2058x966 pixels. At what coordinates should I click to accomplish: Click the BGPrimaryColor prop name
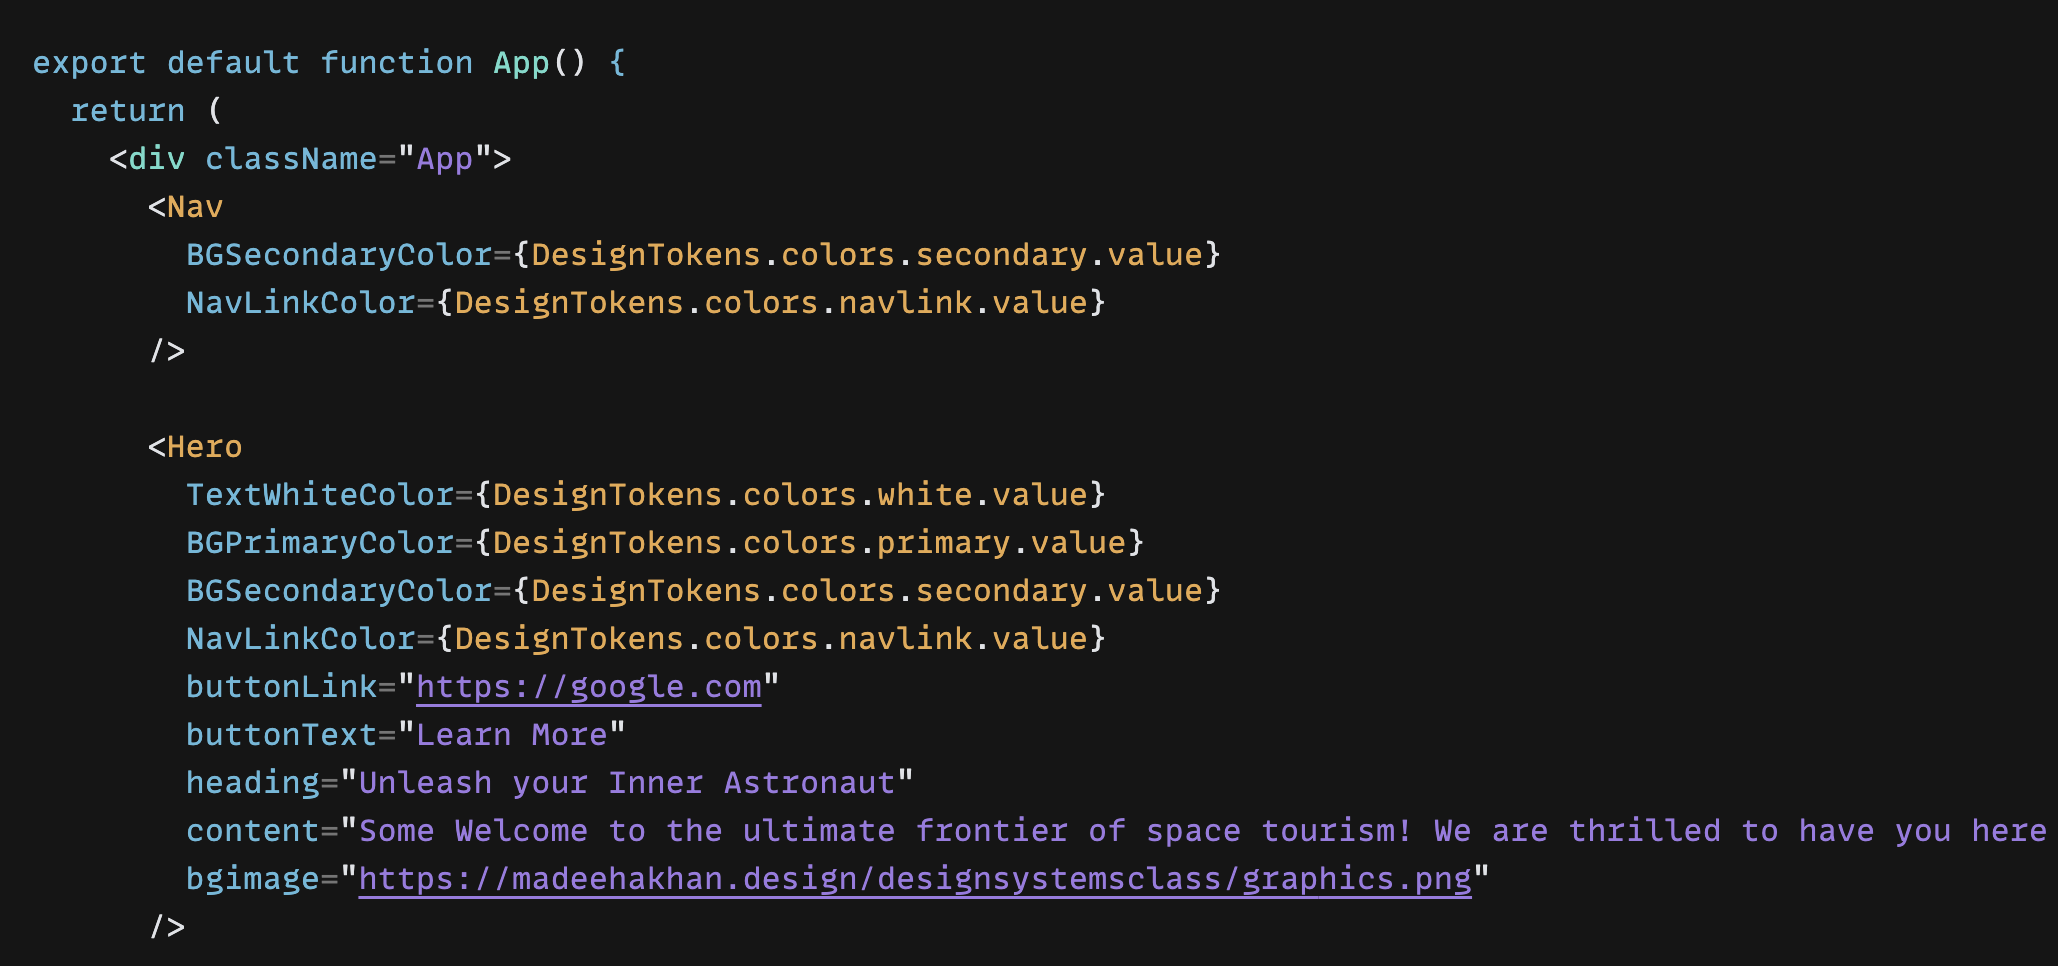pyautogui.click(x=320, y=543)
